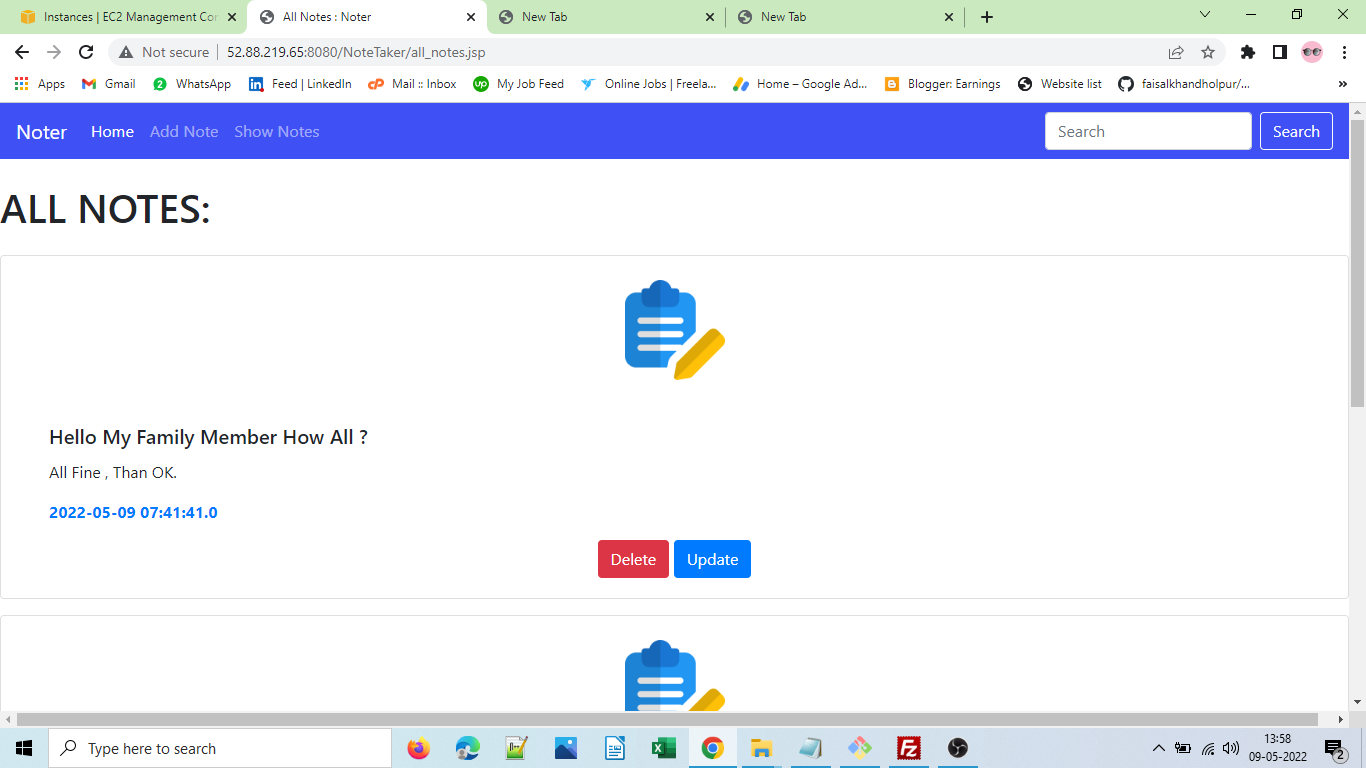Open FileZilla from the taskbar
The image size is (1366, 768).
click(909, 748)
